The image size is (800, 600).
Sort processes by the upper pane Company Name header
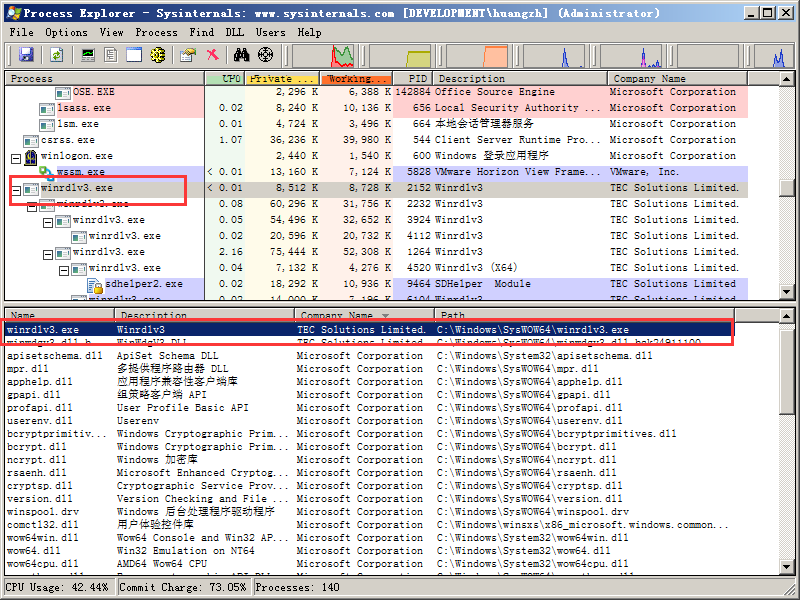(678, 79)
